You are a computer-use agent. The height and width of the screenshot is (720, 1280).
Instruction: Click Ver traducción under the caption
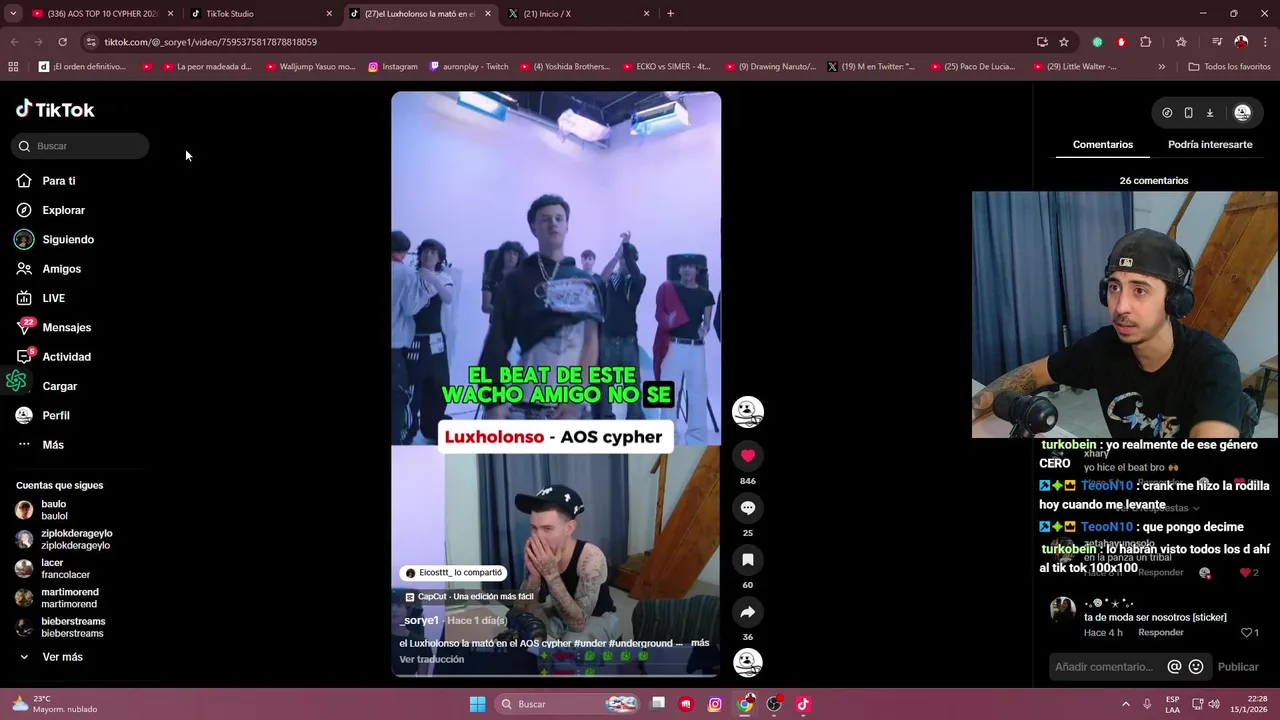431,659
